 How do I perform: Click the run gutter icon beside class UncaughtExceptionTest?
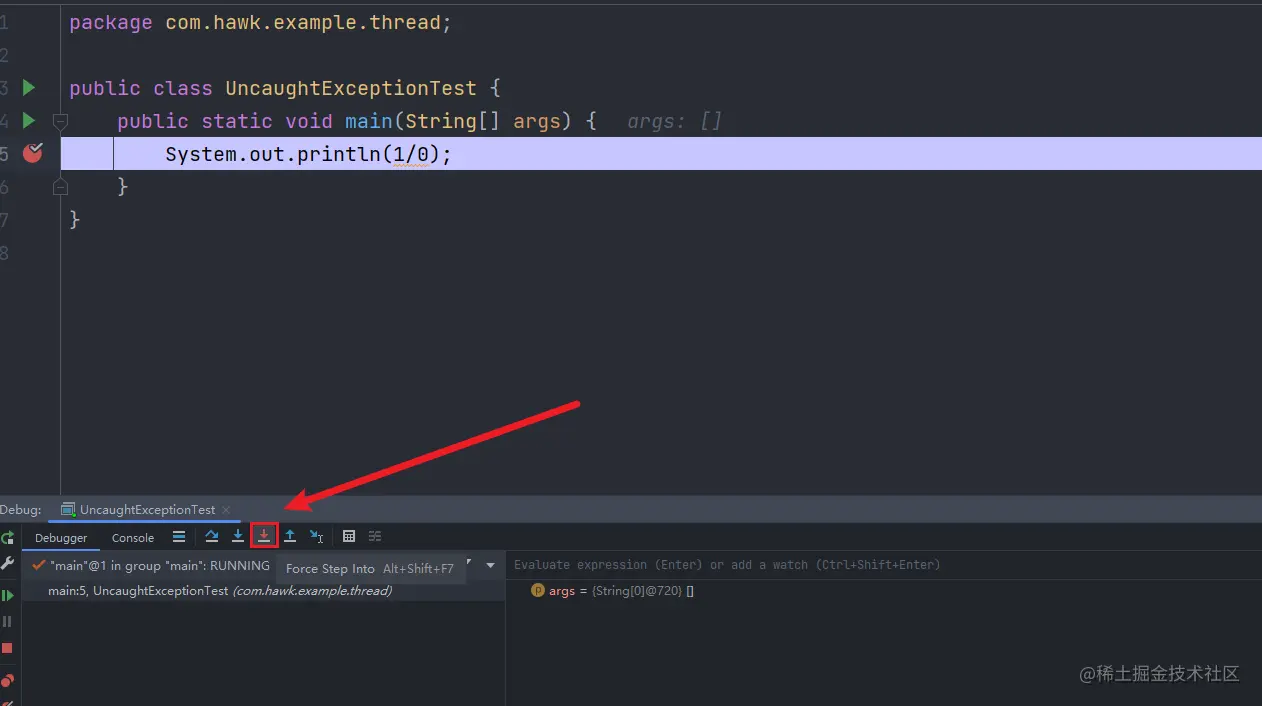click(29, 88)
